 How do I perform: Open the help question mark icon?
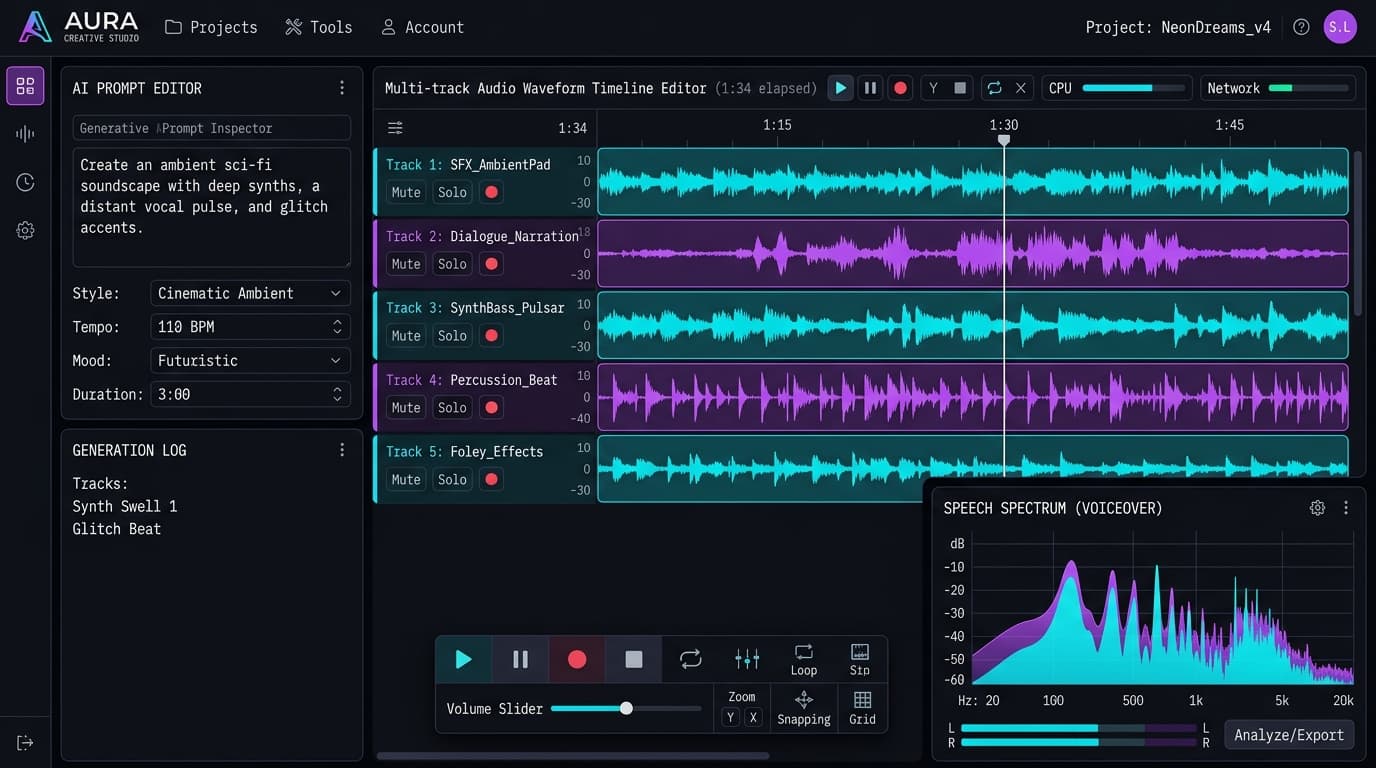(x=1301, y=27)
